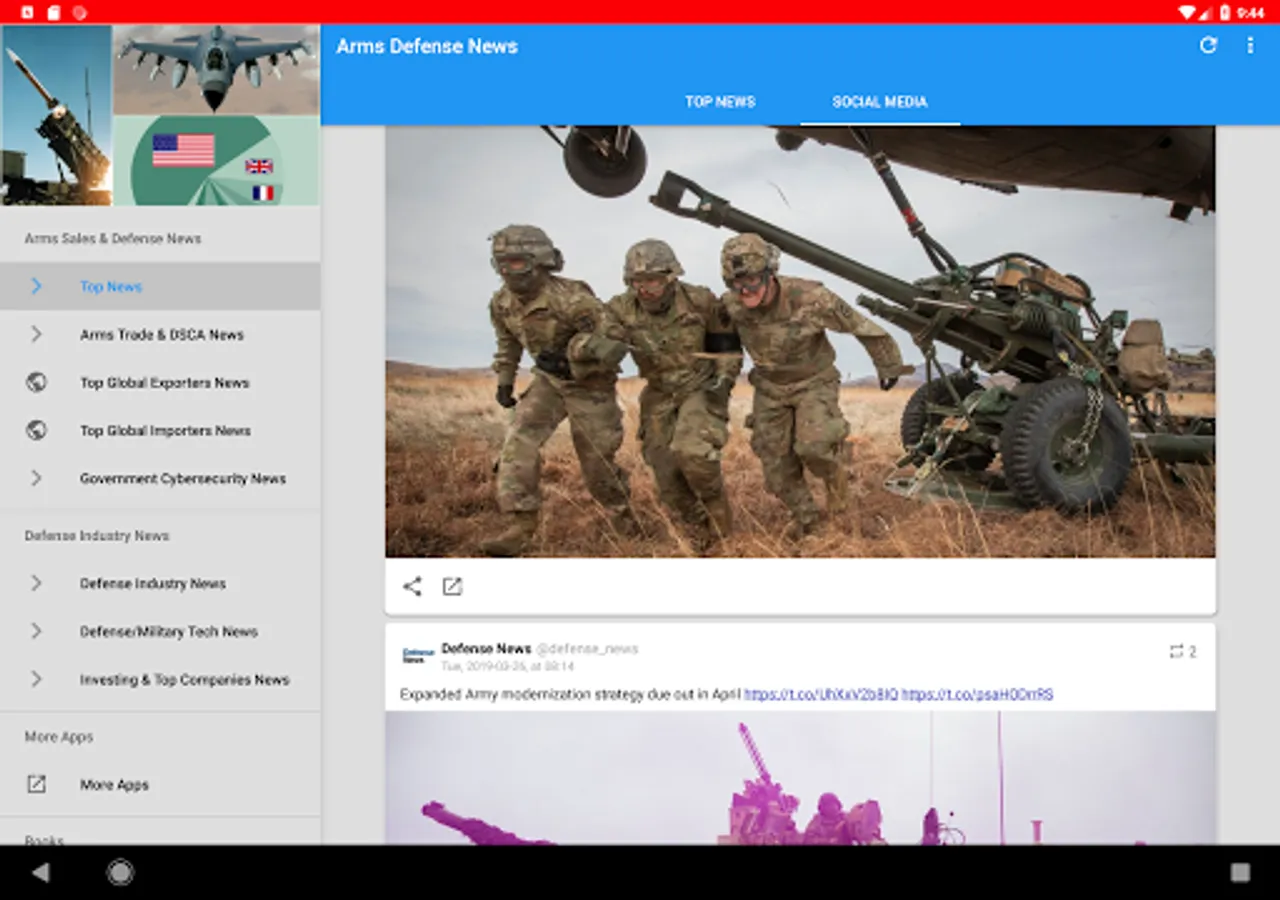Follow the first t.co link in tweet
Image resolution: width=1280 pixels, height=900 pixels.
821,694
